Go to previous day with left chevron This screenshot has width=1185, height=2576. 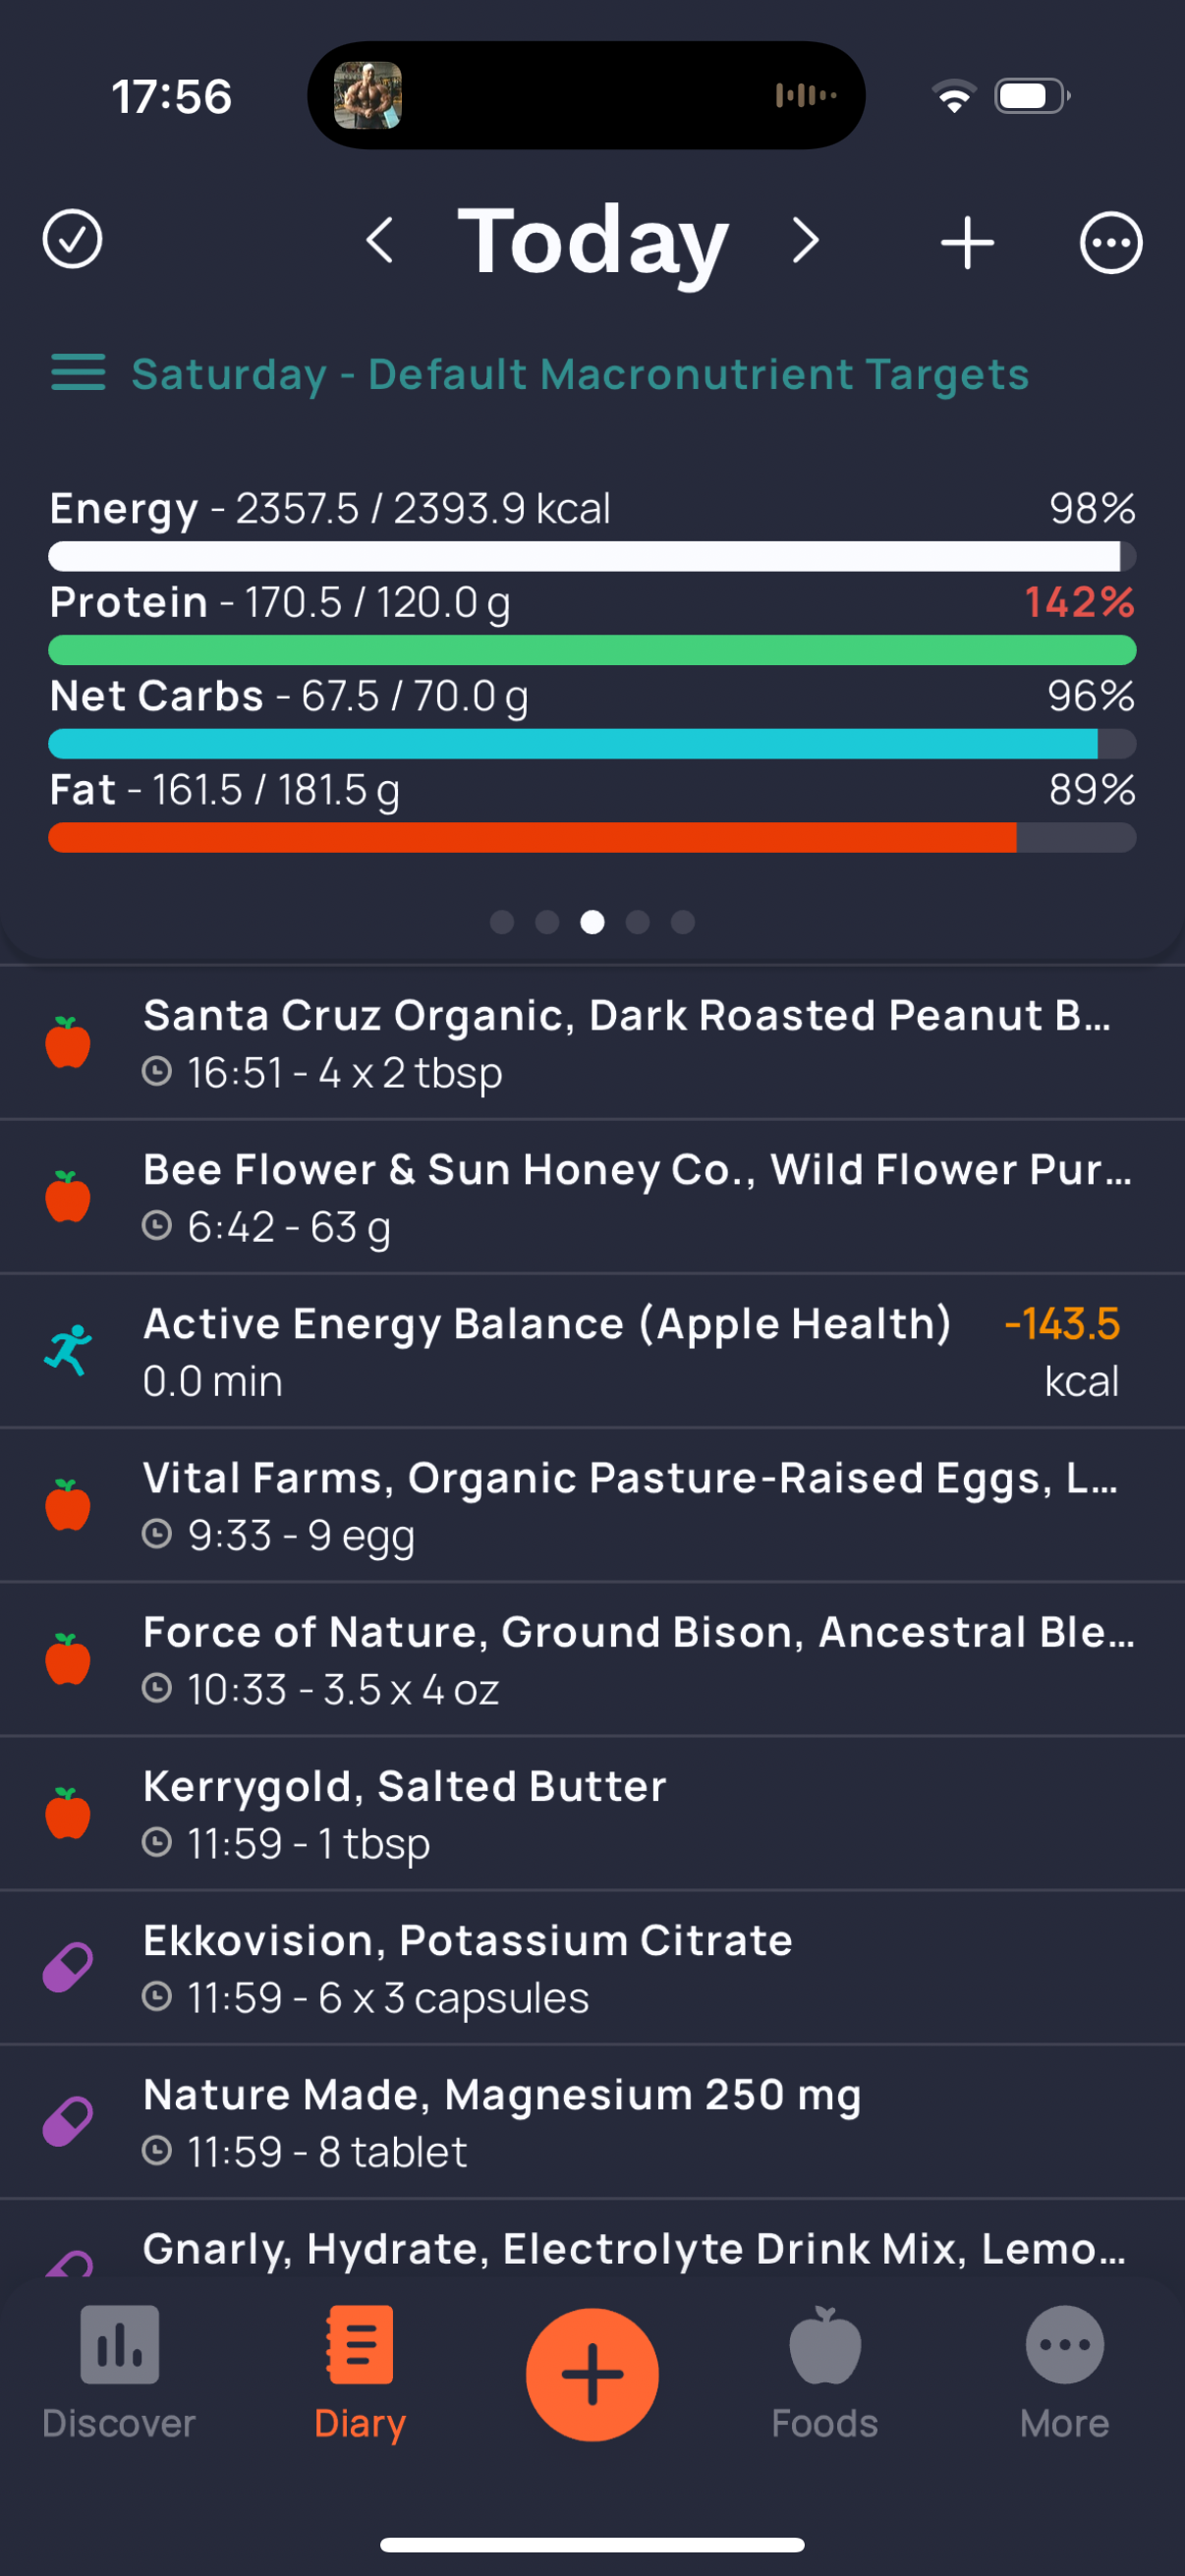click(x=379, y=240)
